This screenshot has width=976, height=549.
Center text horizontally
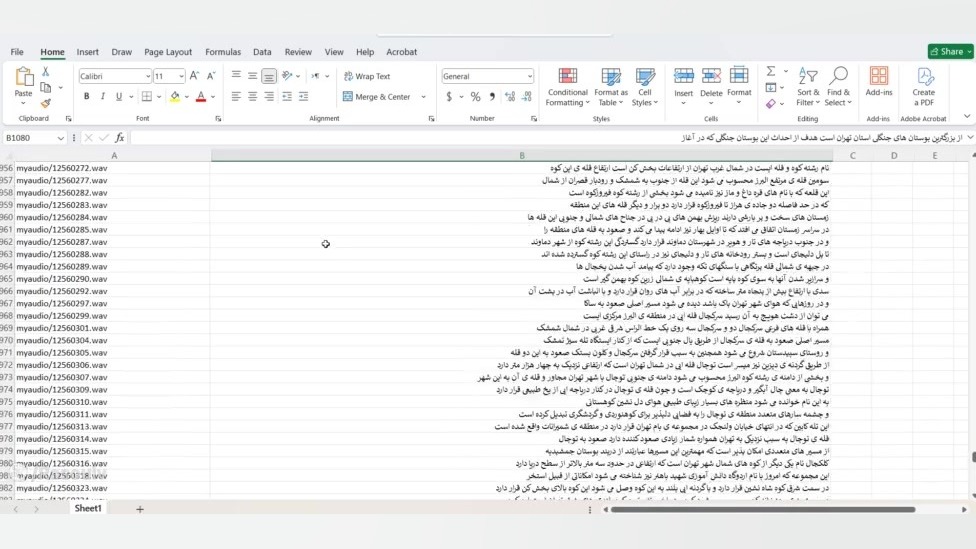[x=252, y=96]
